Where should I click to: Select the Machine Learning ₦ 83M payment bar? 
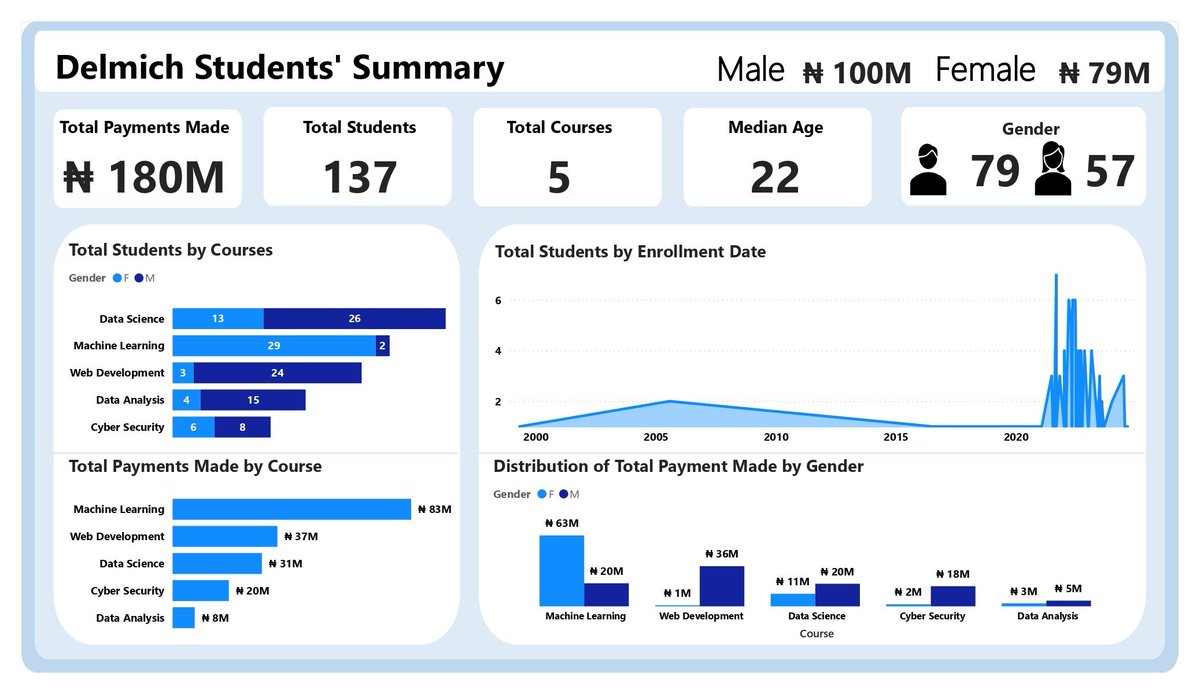click(292, 509)
